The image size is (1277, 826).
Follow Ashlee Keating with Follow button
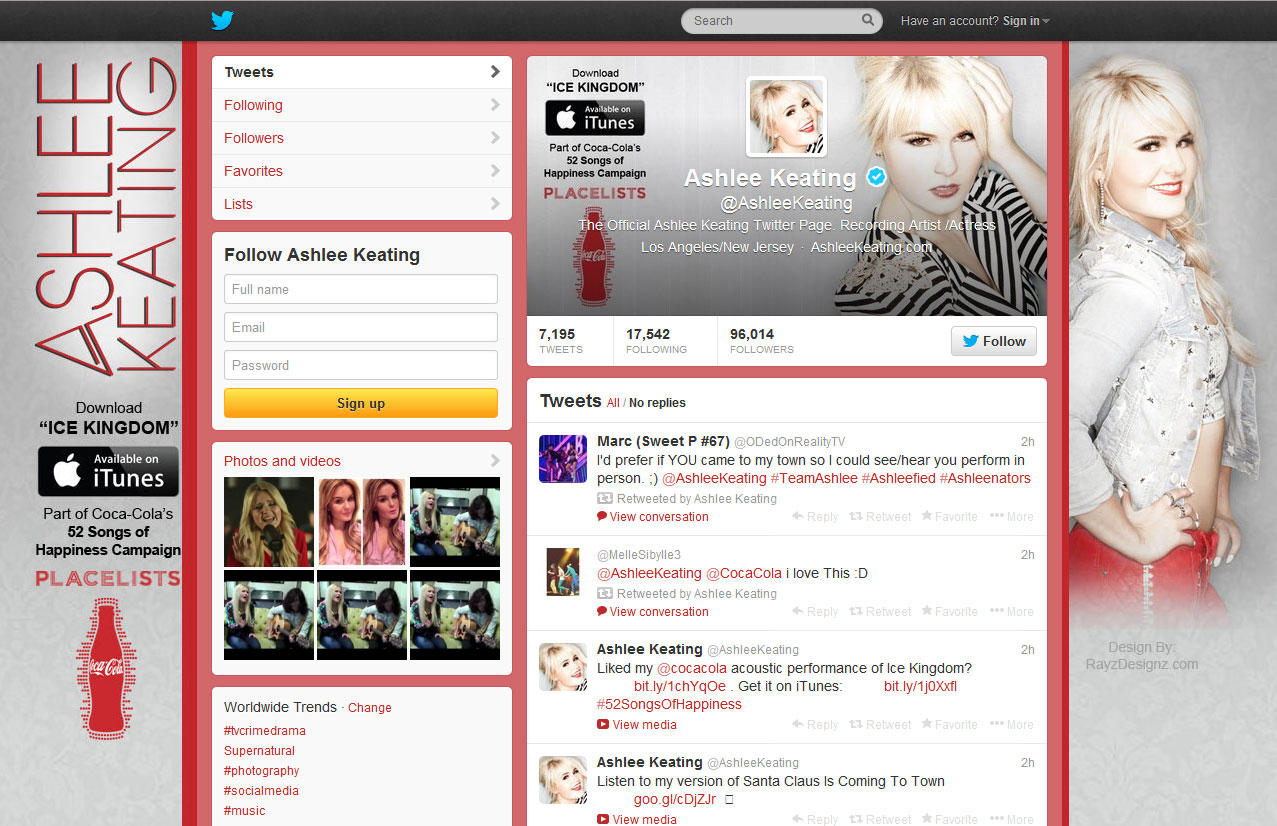[x=993, y=341]
